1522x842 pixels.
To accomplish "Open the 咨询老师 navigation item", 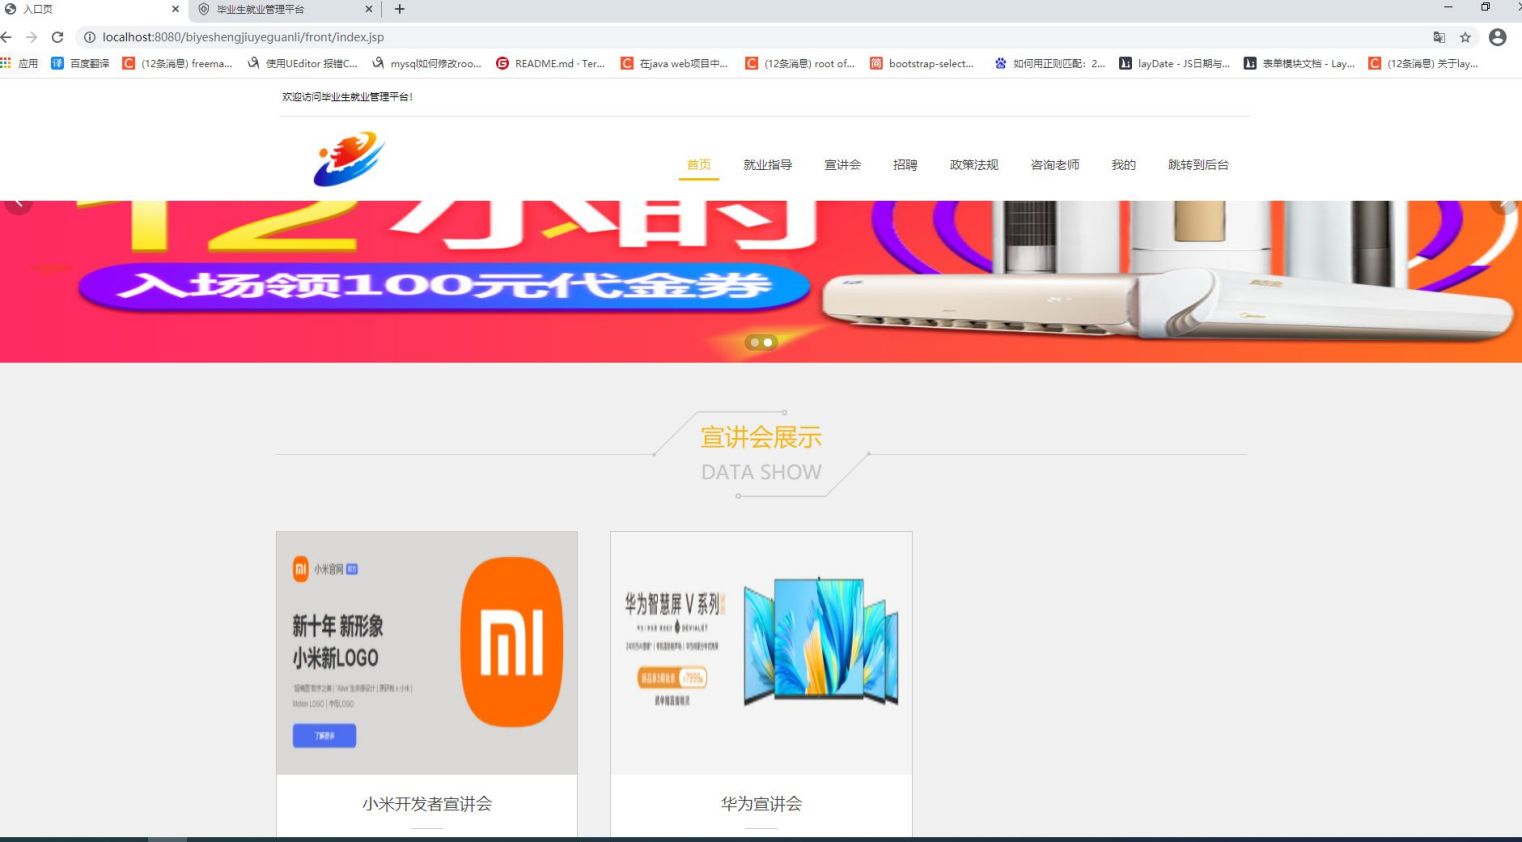I will tap(1055, 165).
